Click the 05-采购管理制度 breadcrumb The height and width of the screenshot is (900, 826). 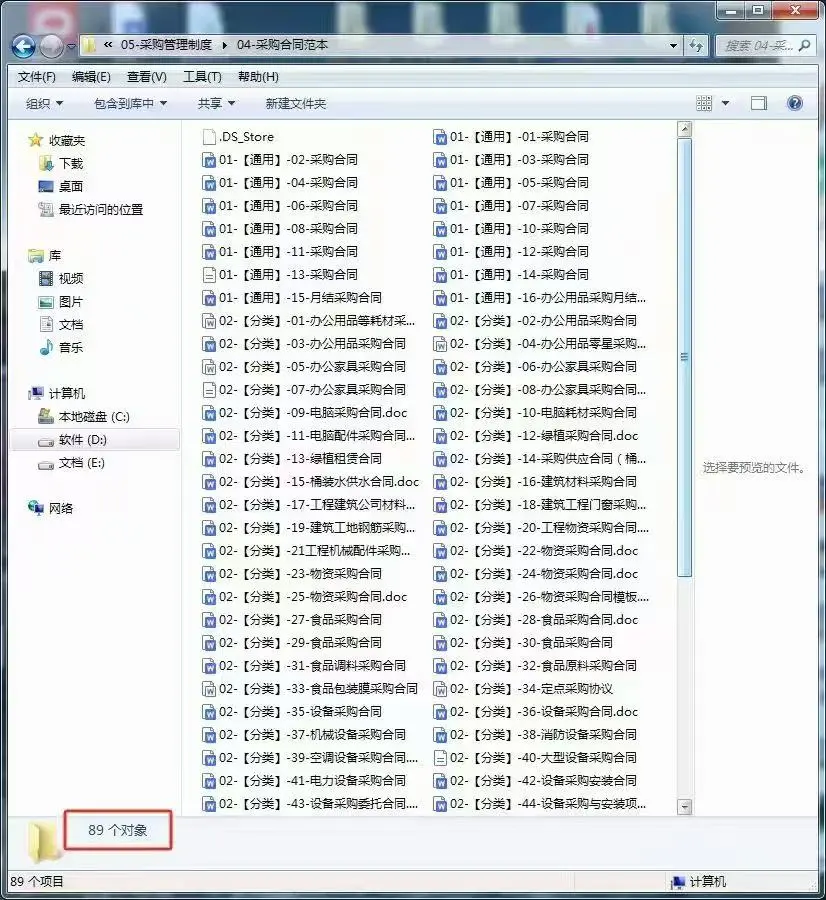[166, 45]
